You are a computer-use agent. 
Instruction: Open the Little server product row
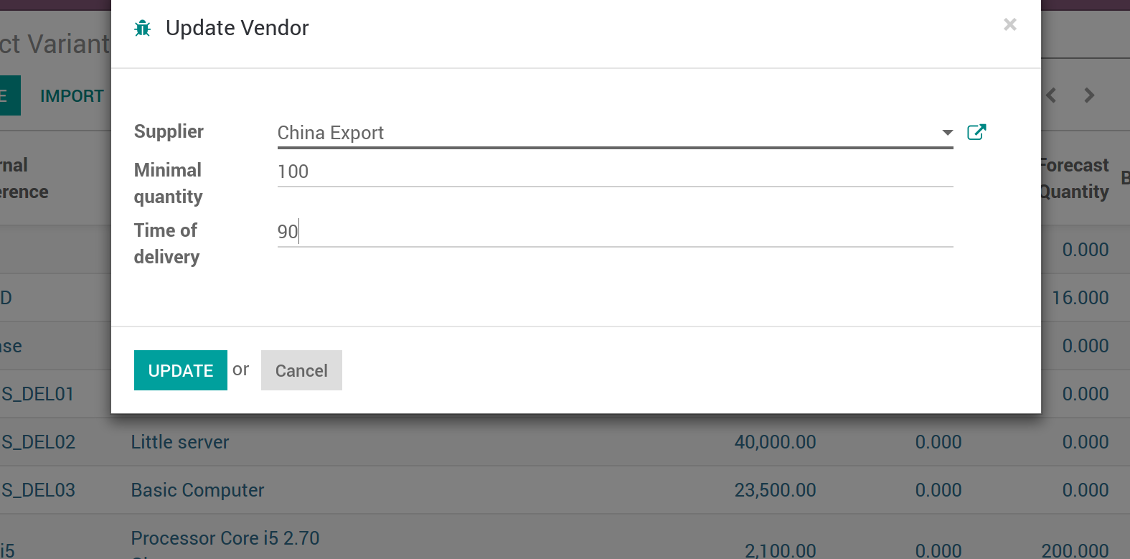pos(180,442)
